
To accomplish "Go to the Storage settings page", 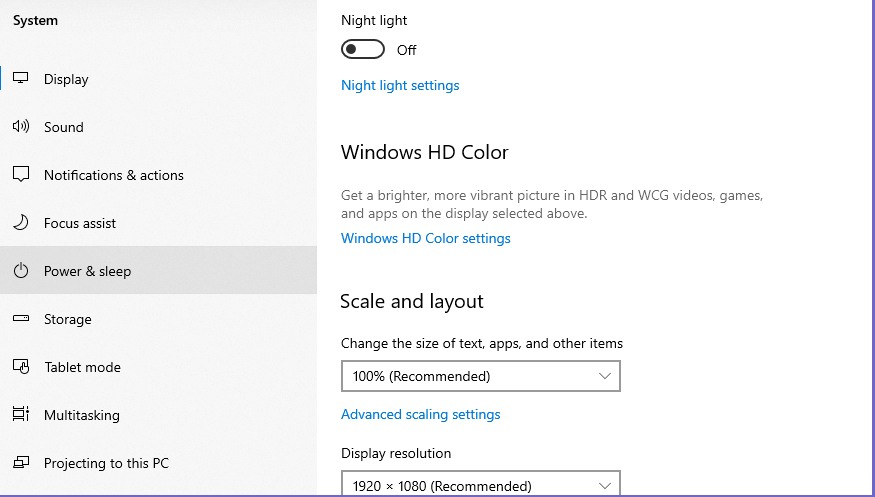I will pyautogui.click(x=158, y=319).
